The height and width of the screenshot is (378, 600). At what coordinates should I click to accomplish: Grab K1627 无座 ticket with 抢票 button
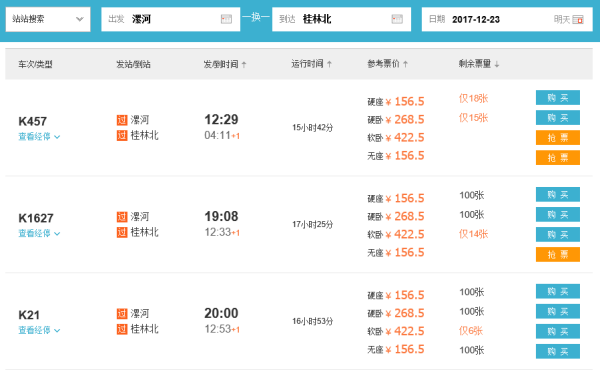point(558,254)
